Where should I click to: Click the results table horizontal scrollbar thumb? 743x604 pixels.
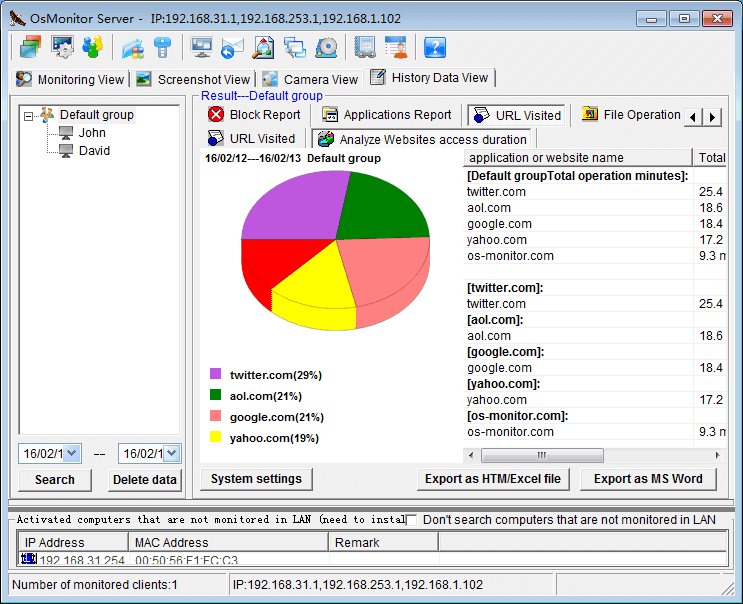(x=542, y=455)
